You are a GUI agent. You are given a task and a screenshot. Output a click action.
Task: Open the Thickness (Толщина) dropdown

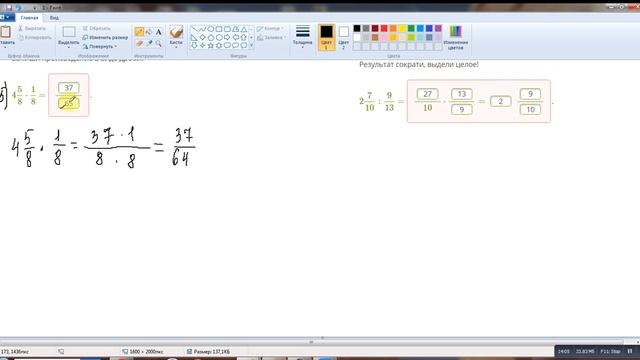(302, 37)
